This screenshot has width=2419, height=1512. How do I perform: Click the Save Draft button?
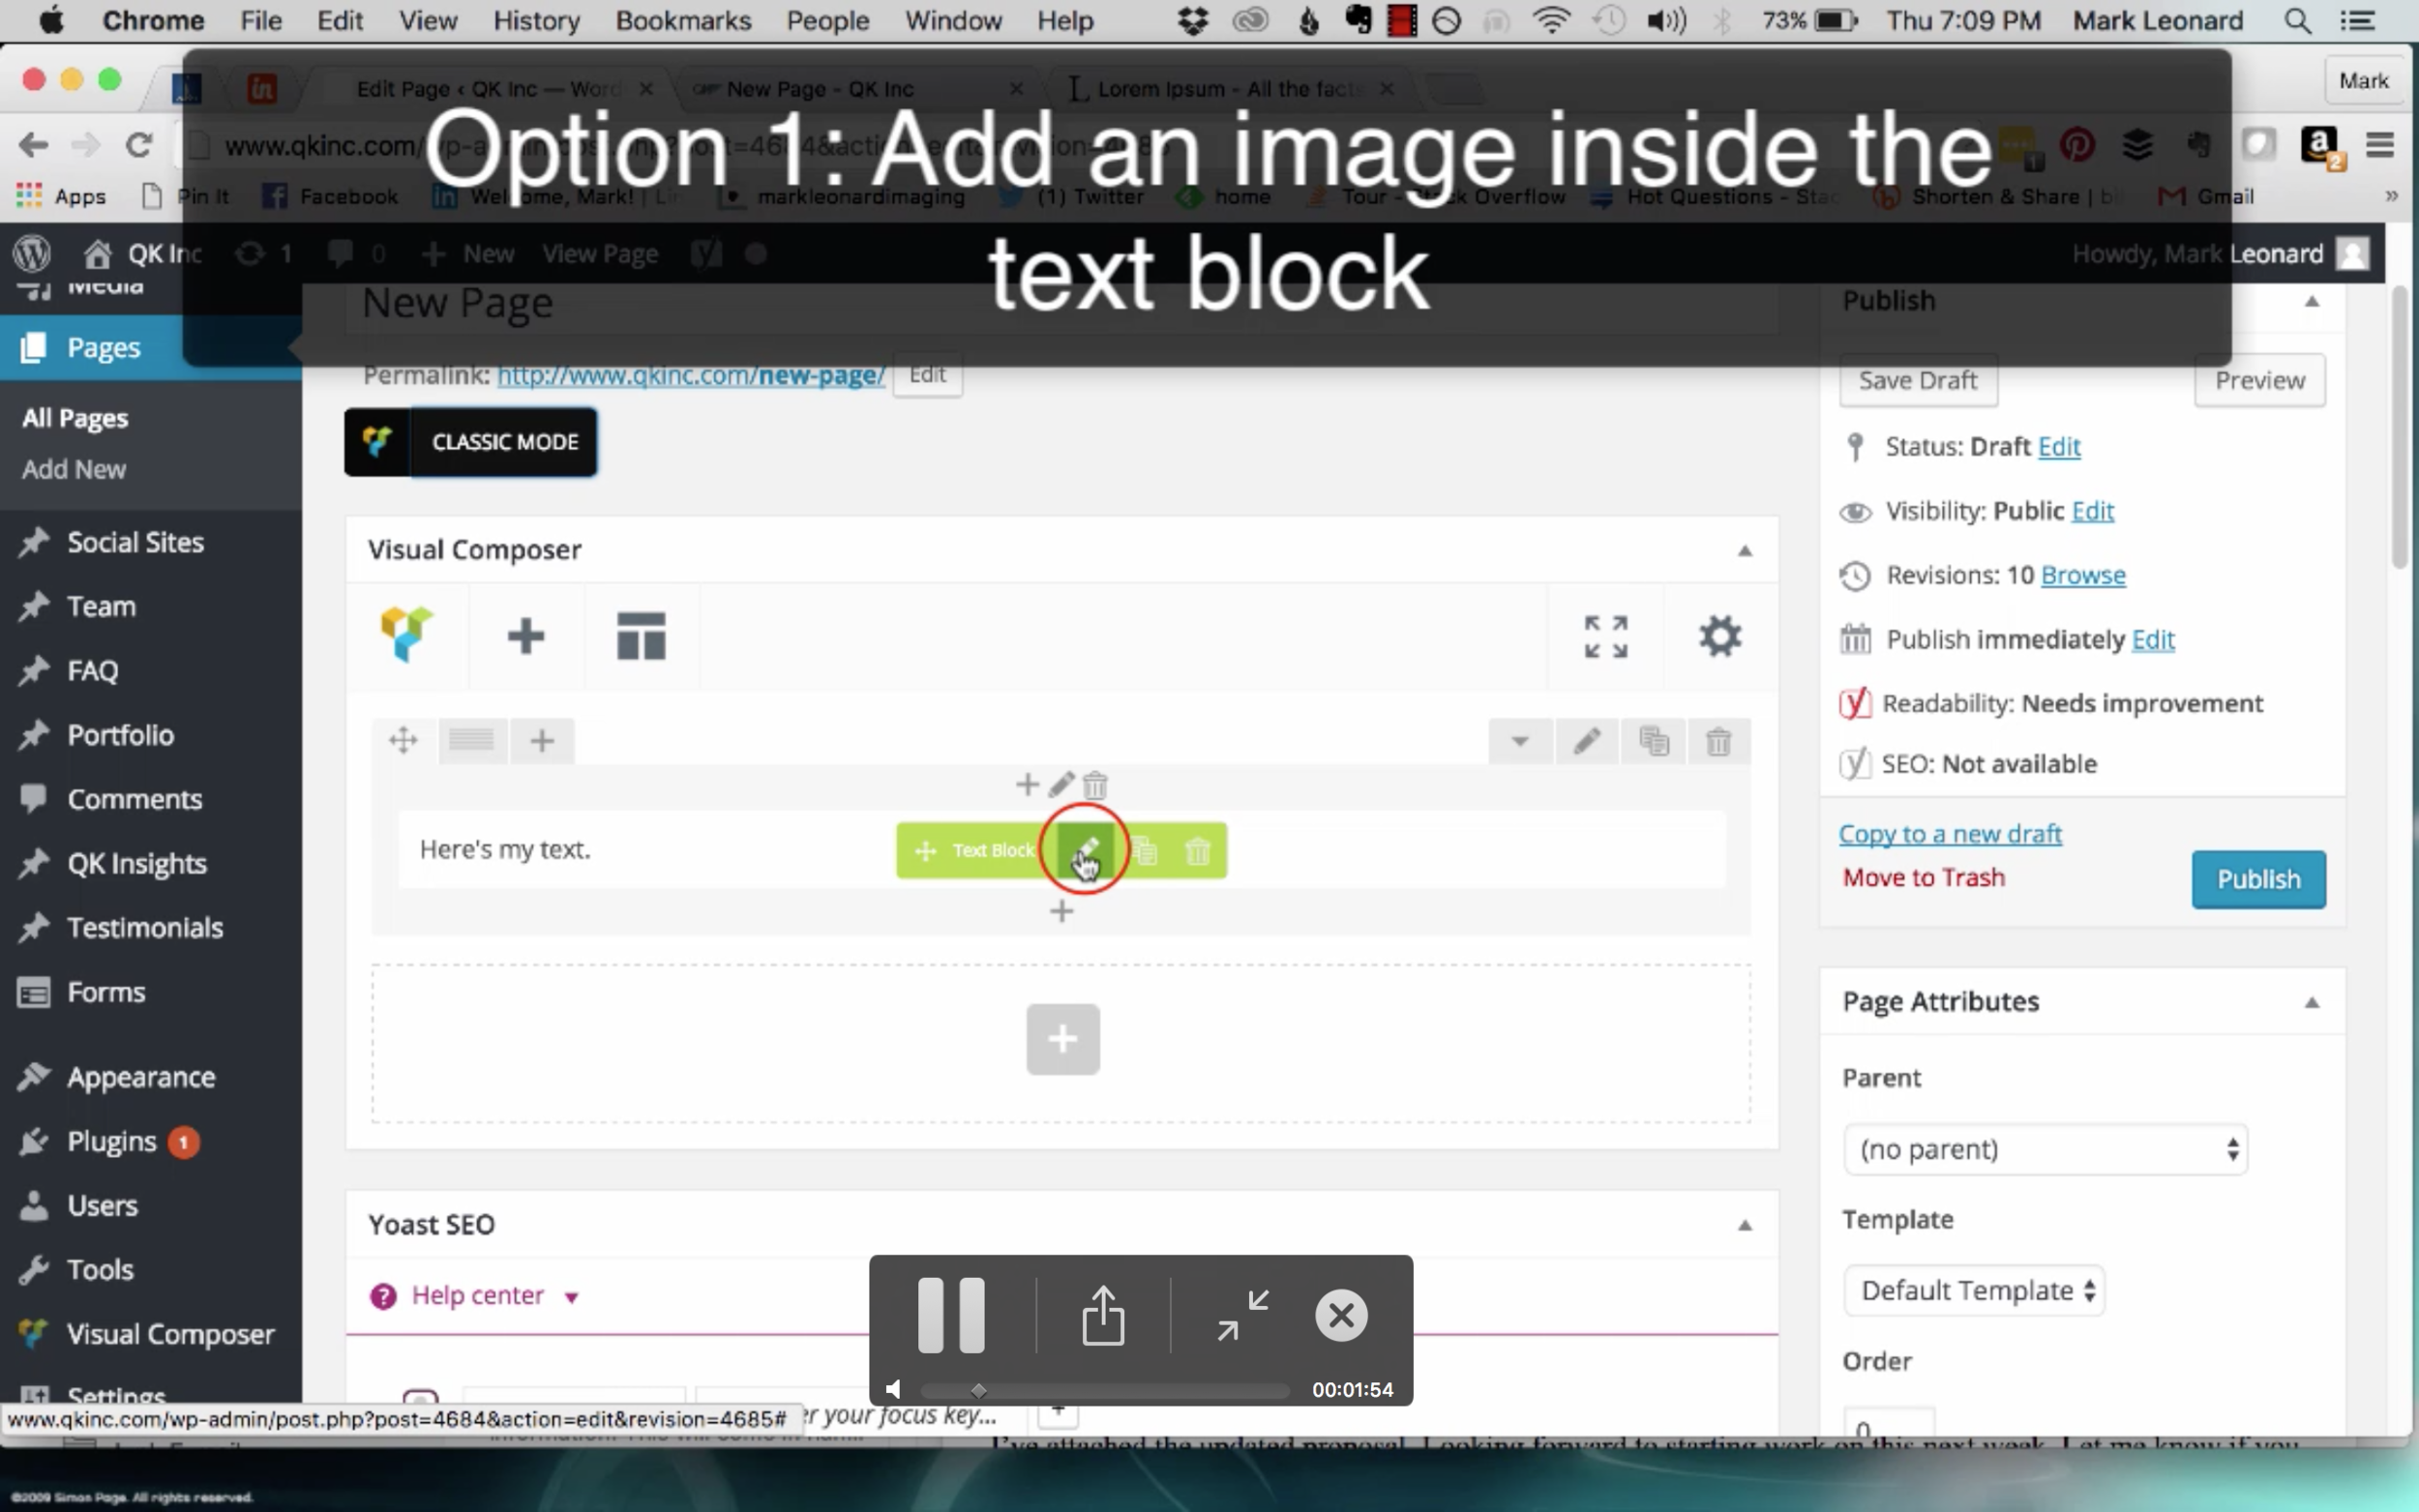click(x=1918, y=380)
